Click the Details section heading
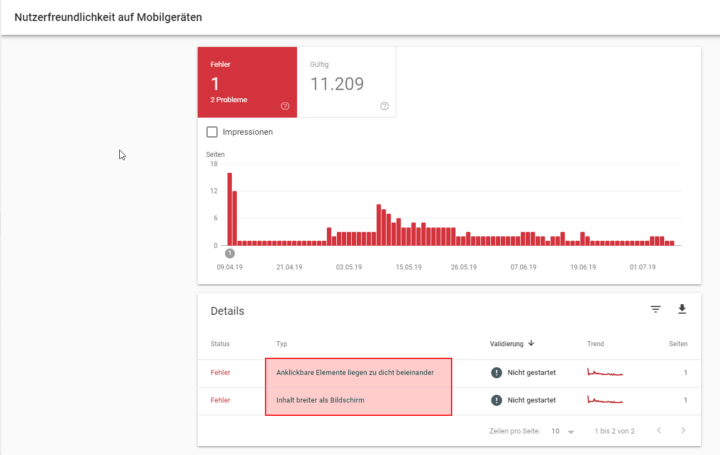Viewport: 720px width, 455px height. click(x=227, y=311)
